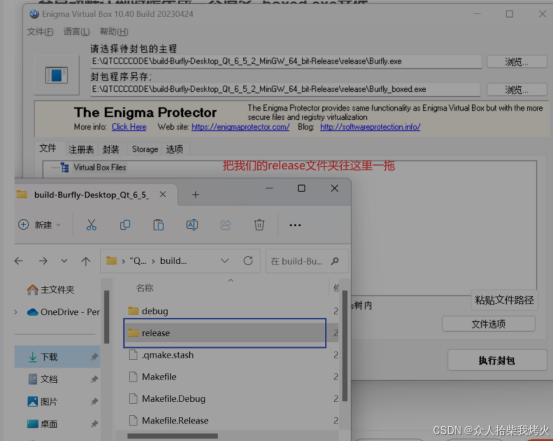The image size is (554, 442).
Task: Click the Copy icon in Explorer toolbar
Action: (x=125, y=225)
